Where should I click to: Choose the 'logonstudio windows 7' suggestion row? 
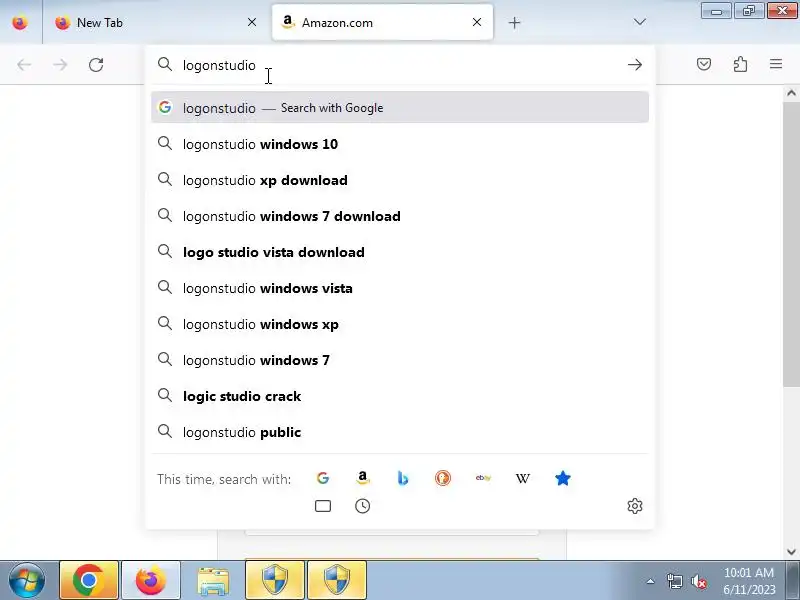(x=400, y=360)
